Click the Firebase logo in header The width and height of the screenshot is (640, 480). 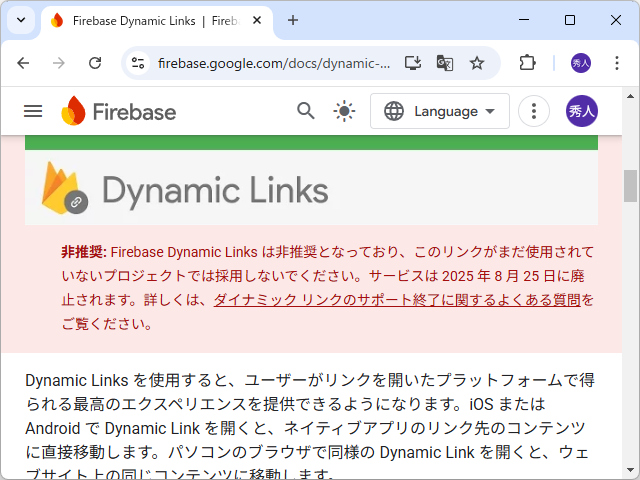click(119, 111)
